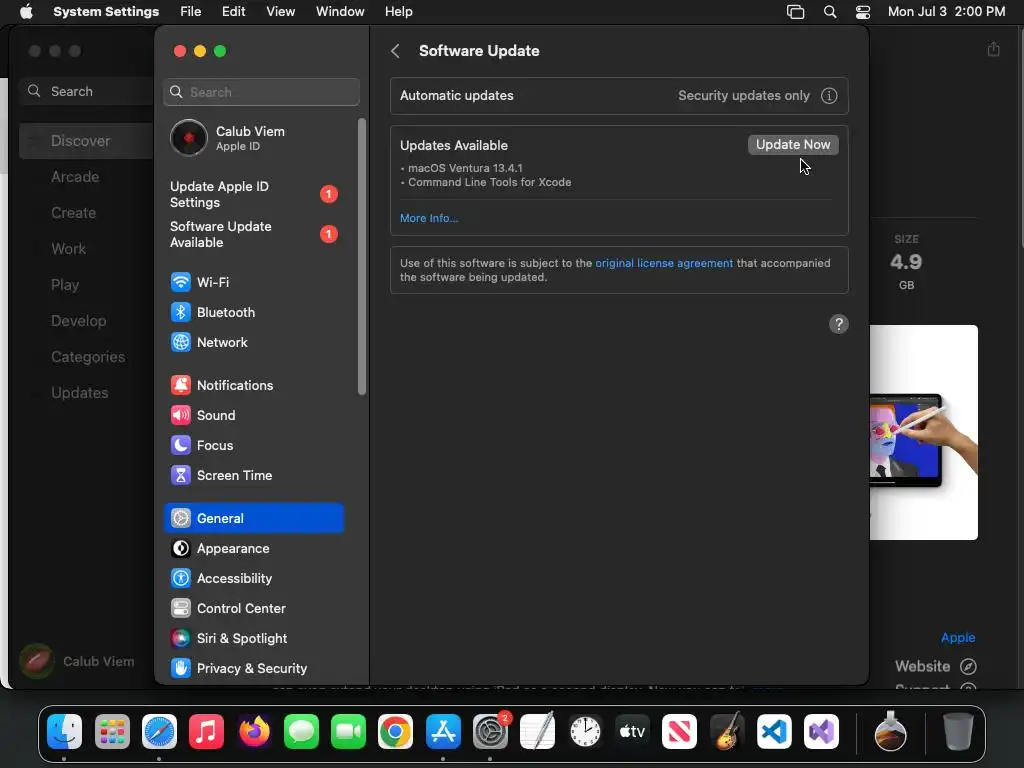The width and height of the screenshot is (1024, 768).
Task: Open Update Apple ID Settings item
Action: click(x=255, y=194)
